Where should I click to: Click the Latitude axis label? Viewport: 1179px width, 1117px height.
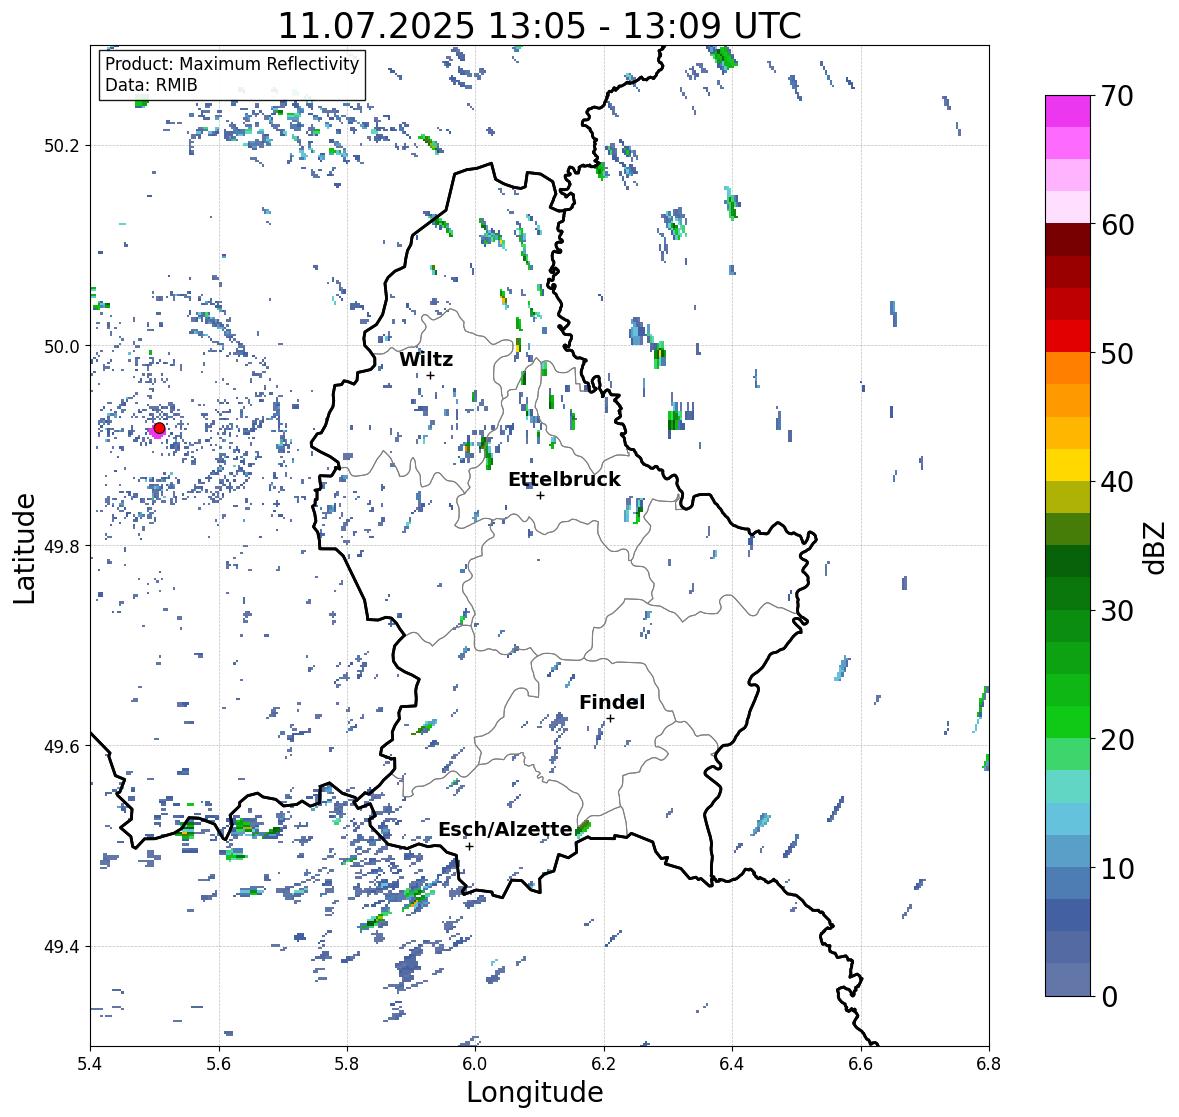tap(25, 548)
